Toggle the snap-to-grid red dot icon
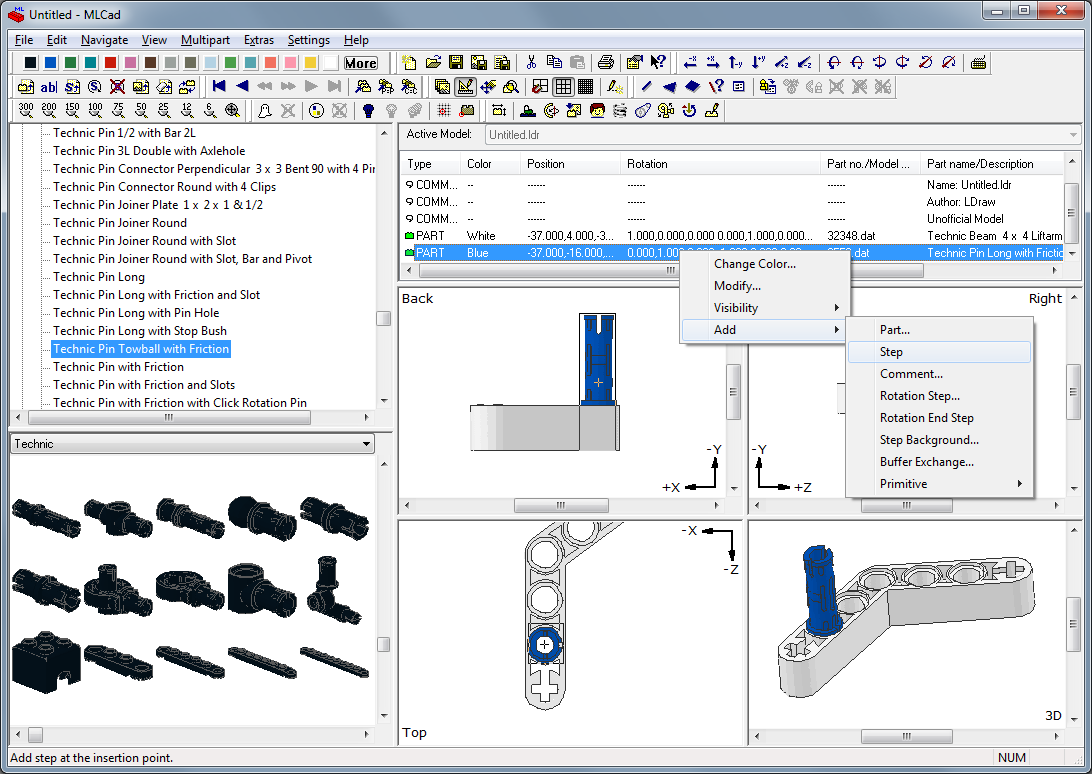 coord(444,110)
